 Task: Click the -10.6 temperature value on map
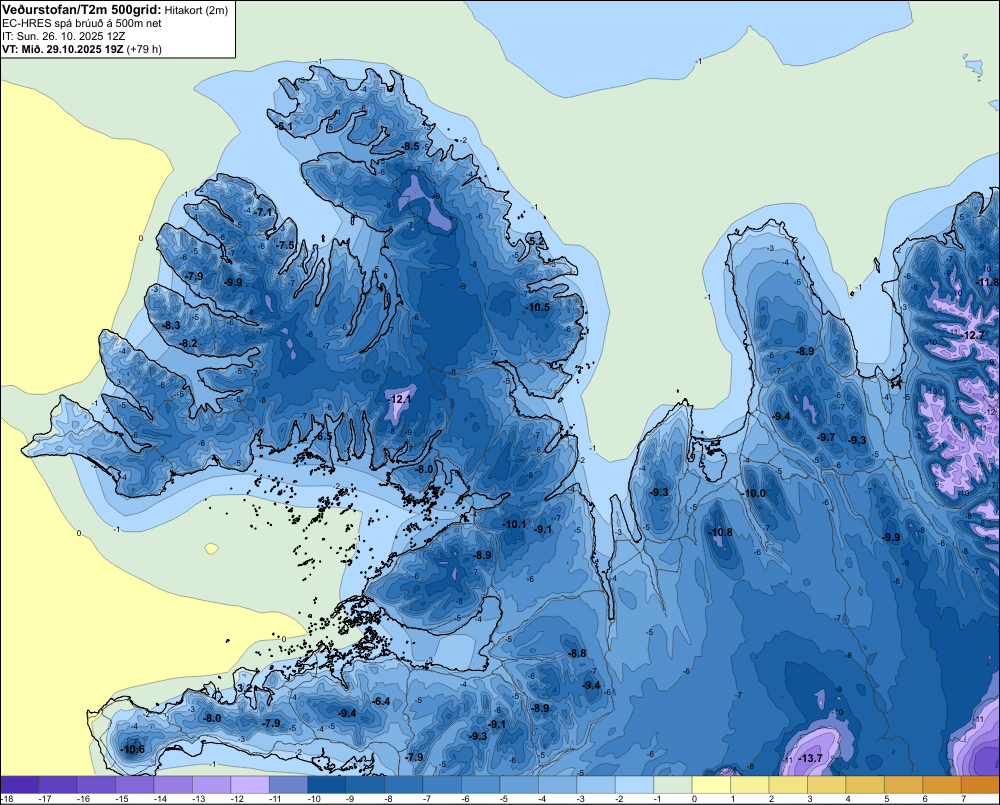(133, 750)
